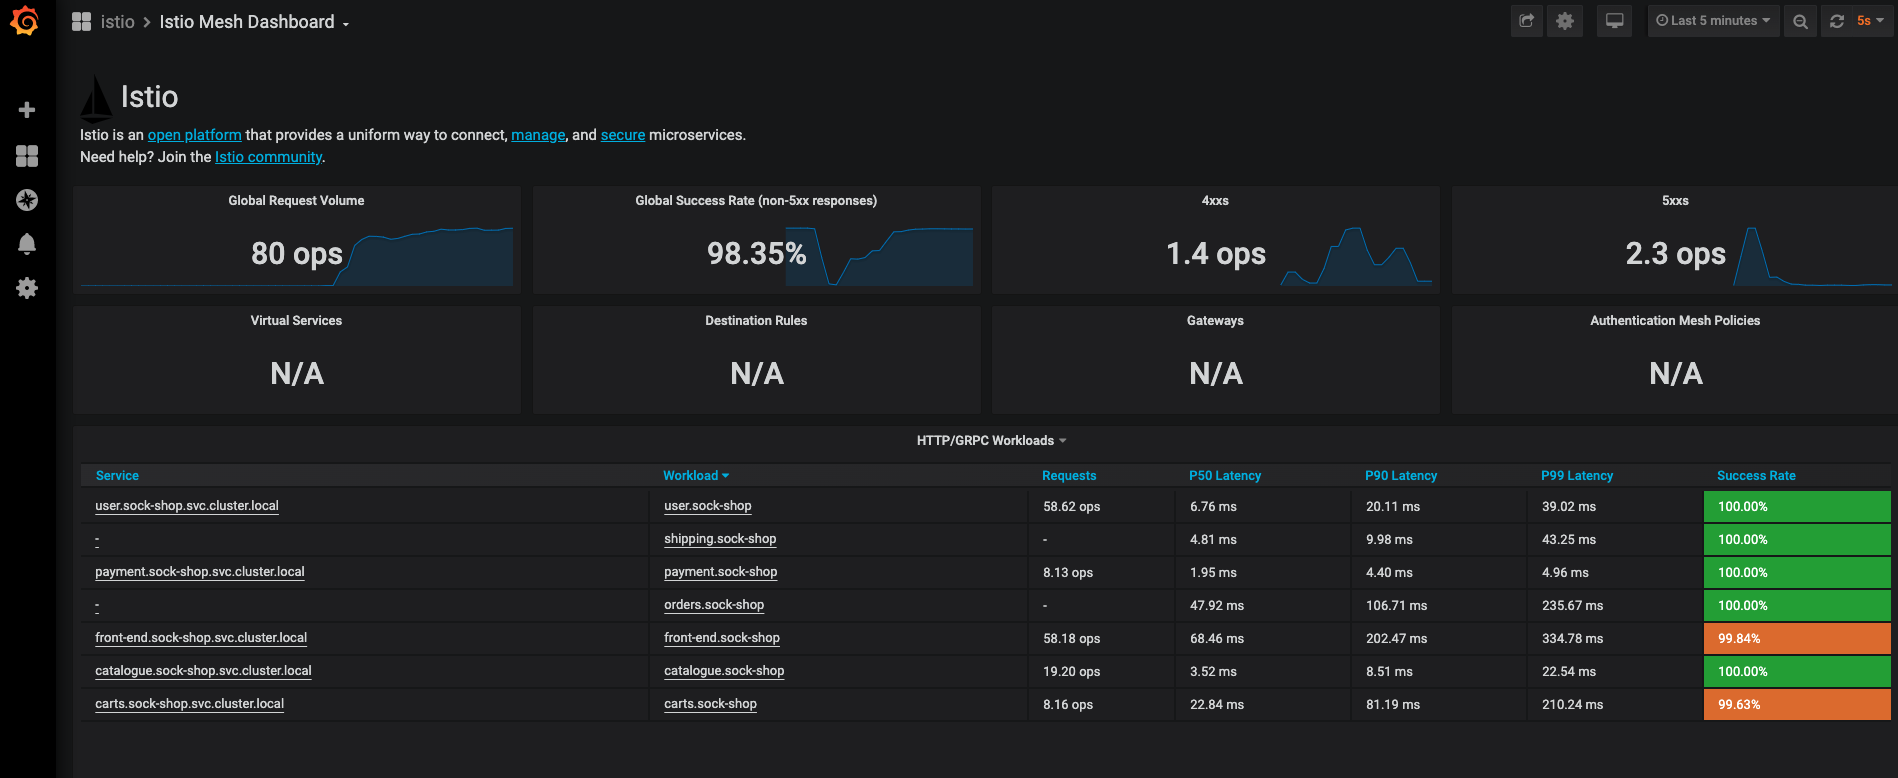The image size is (1898, 778).
Task: Sort by the Success Rate column header
Action: [1756, 476]
